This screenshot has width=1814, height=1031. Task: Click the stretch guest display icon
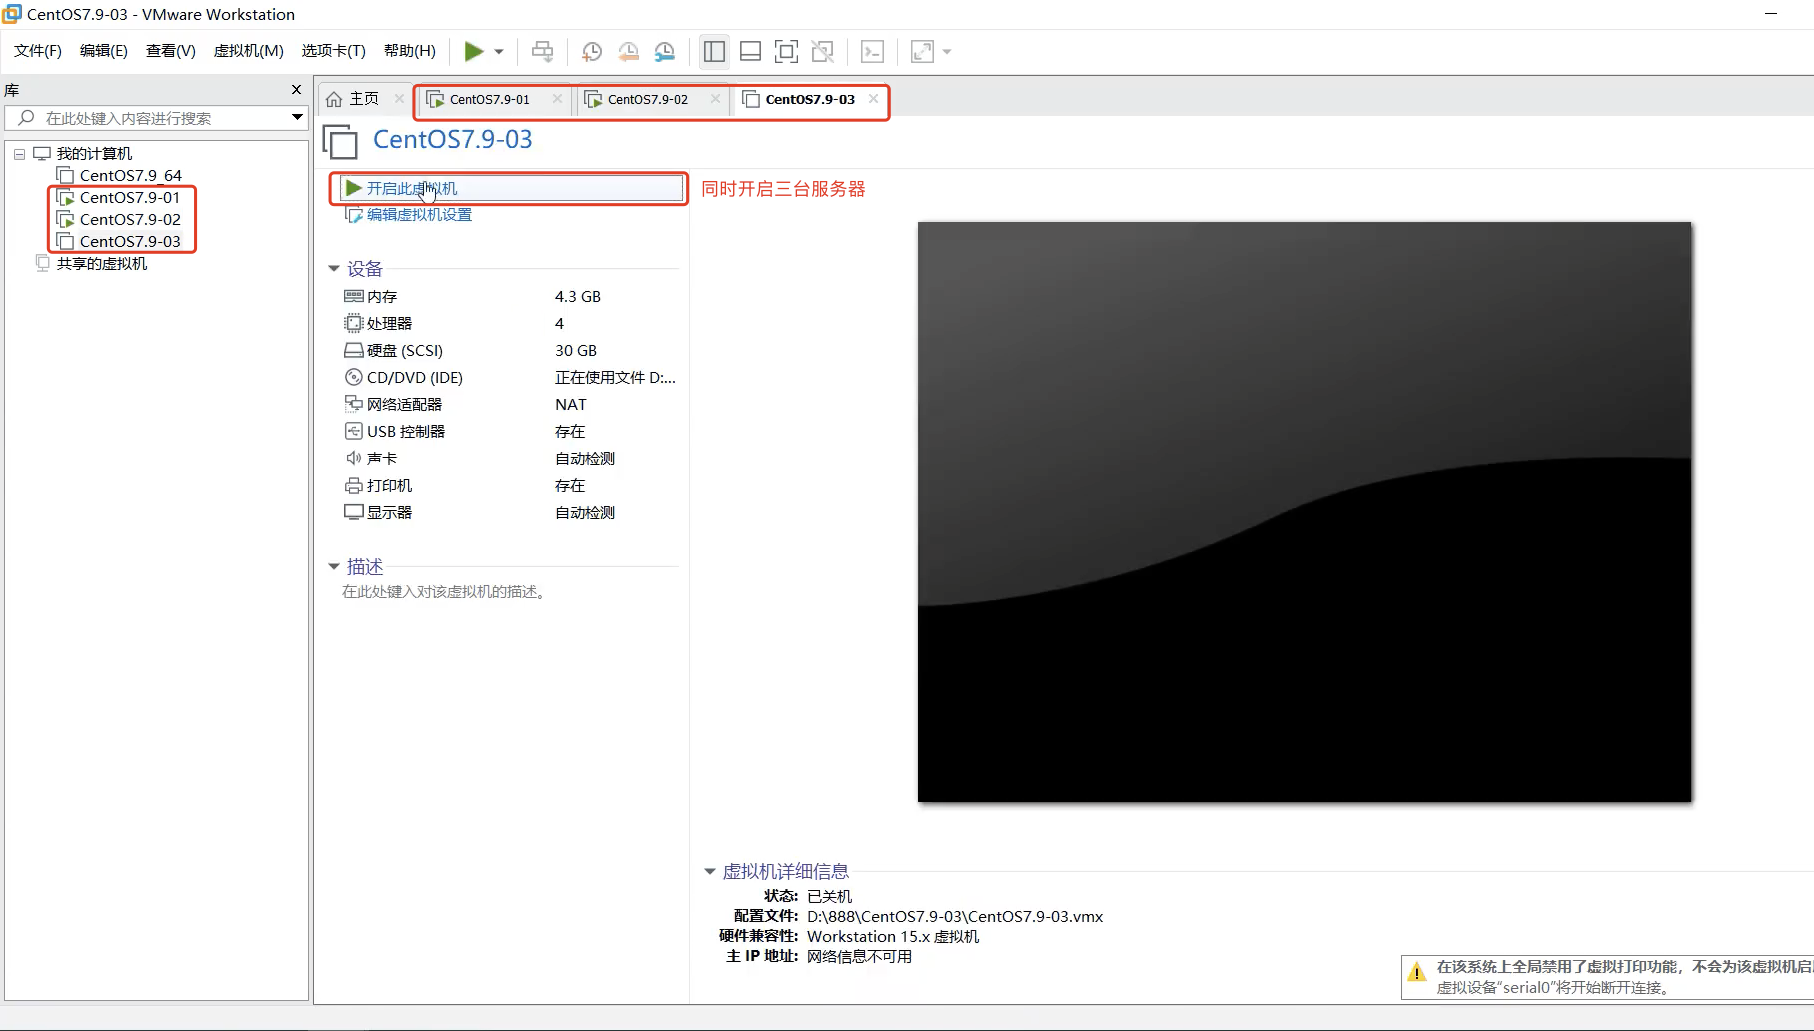(922, 51)
